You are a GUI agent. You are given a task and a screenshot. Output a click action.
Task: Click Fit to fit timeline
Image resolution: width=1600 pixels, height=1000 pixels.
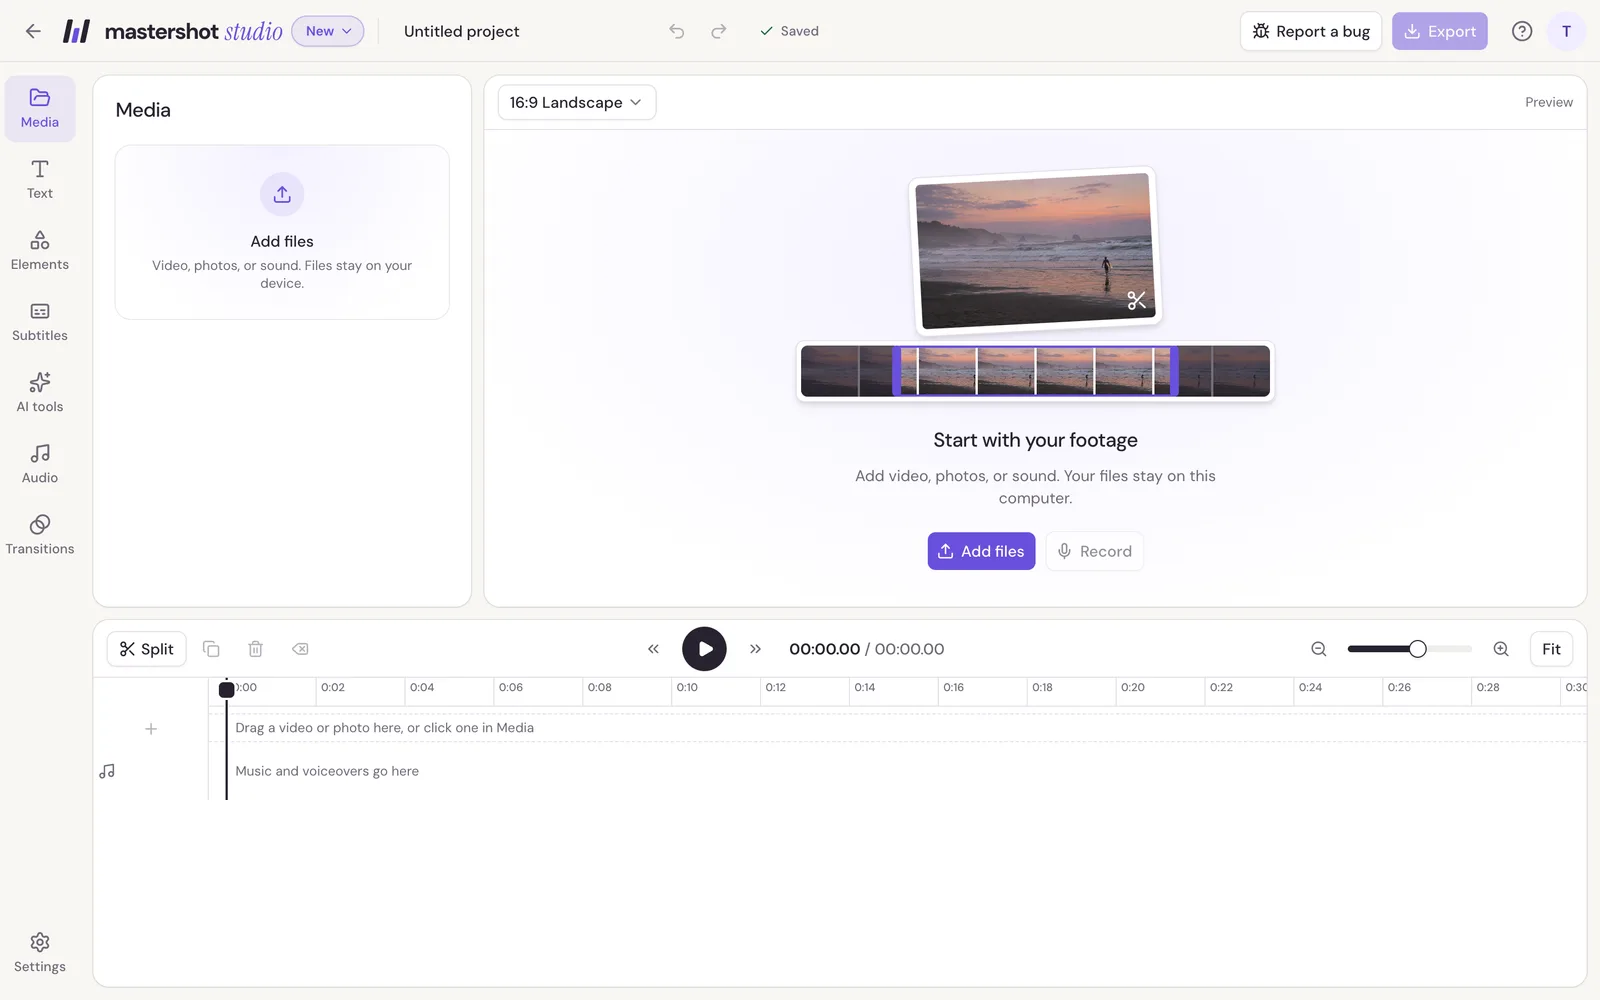(x=1551, y=649)
